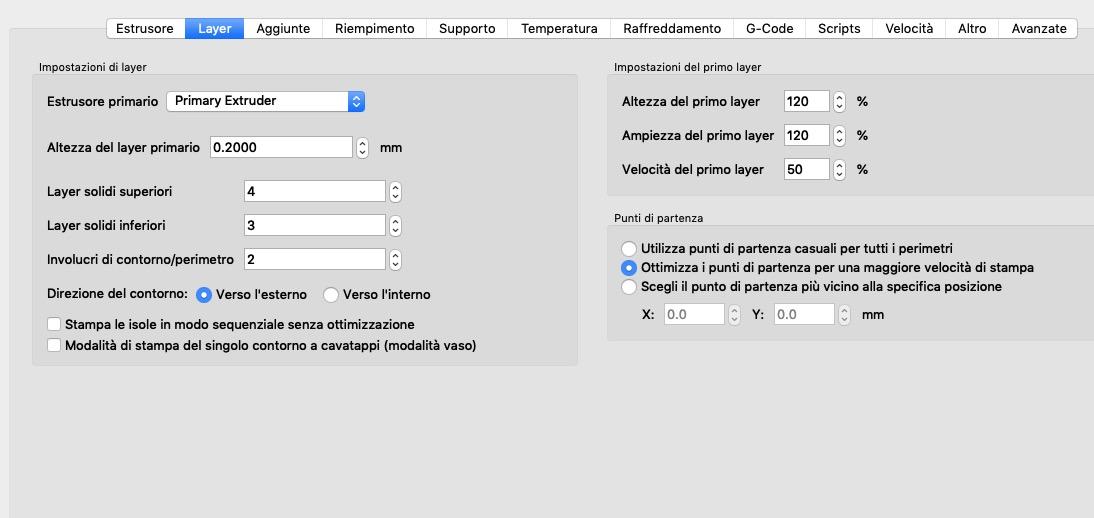
Task: Switch to the Riempimento tab
Action: pos(374,29)
